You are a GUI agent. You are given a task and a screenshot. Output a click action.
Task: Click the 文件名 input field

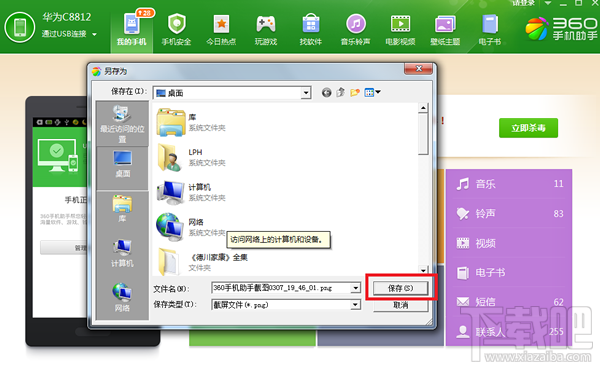pos(281,288)
